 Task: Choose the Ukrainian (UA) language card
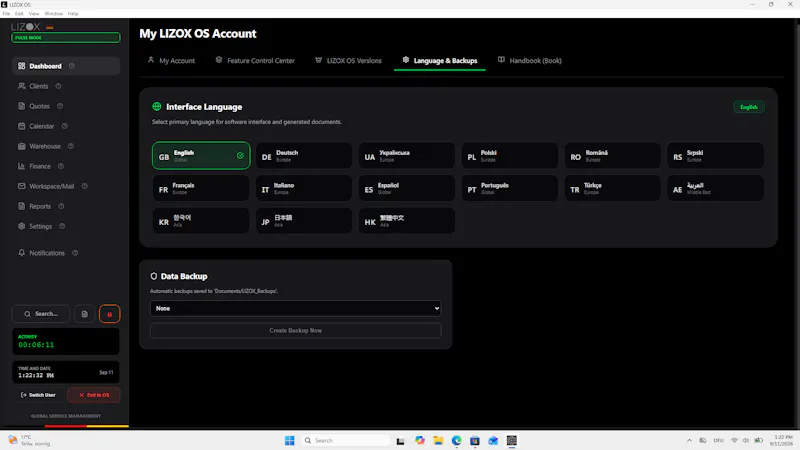[407, 156]
